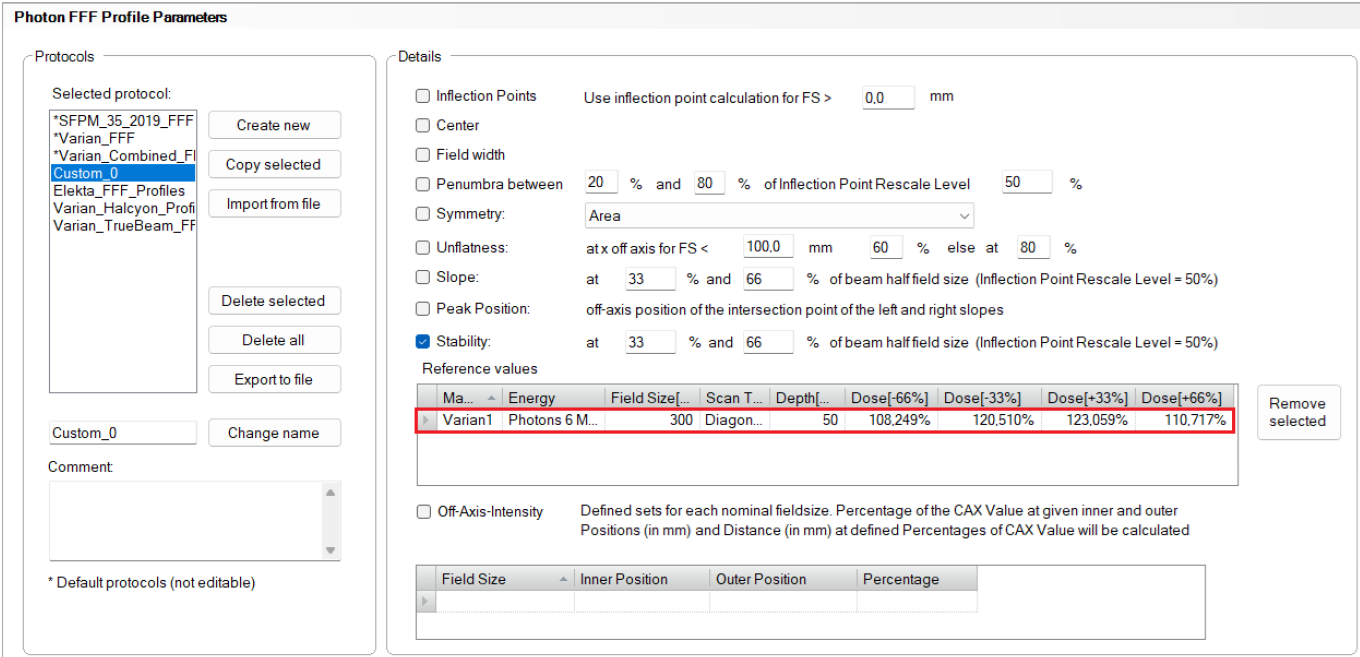
Task: Click Import from file button
Action: (274, 204)
